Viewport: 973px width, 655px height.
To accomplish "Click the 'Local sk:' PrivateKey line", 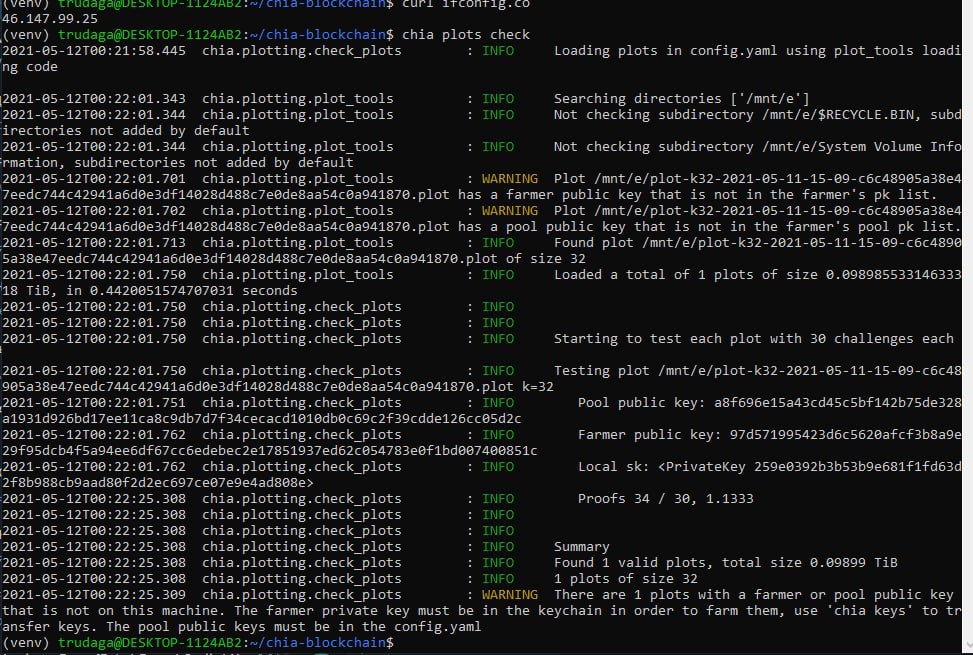I will 769,467.
